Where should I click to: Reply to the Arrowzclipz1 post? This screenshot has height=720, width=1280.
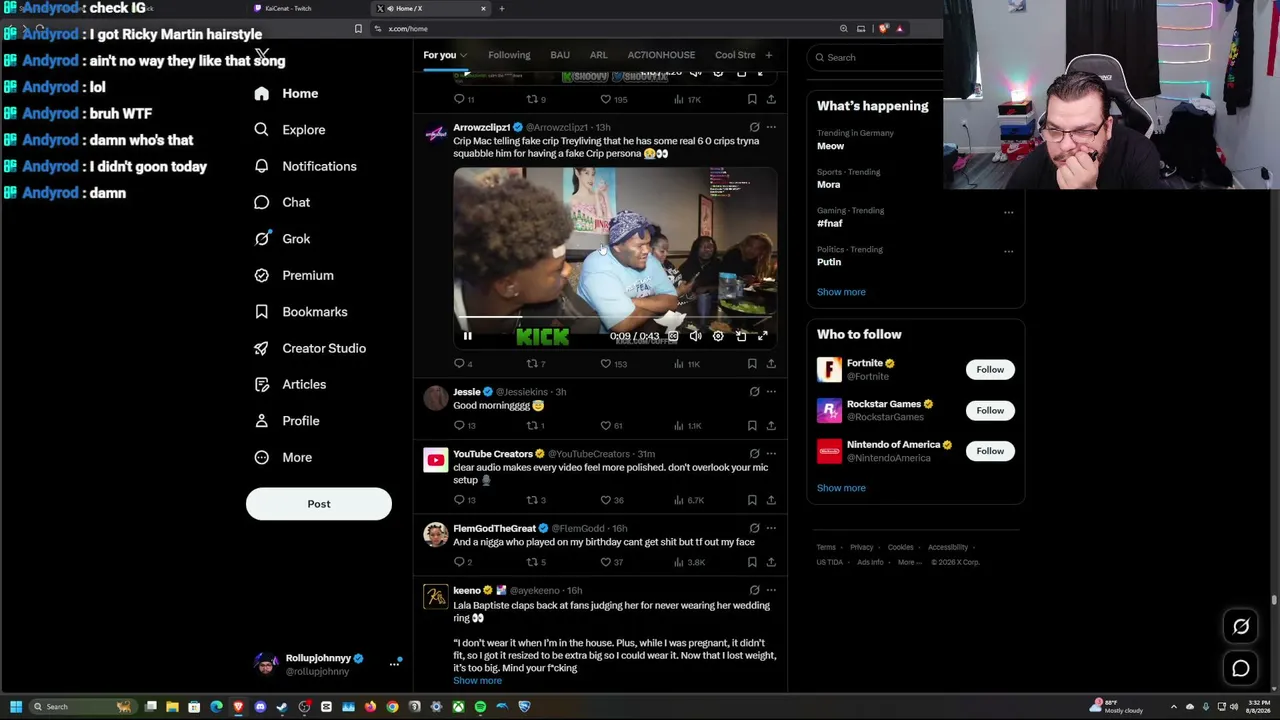pyautogui.click(x=459, y=364)
